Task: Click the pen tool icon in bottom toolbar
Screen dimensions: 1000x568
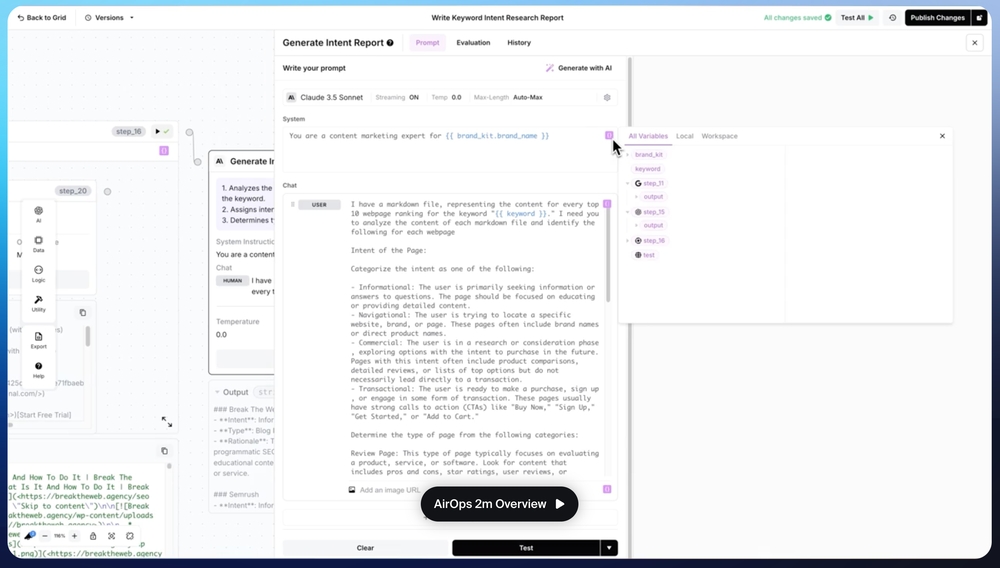Action: point(29,536)
